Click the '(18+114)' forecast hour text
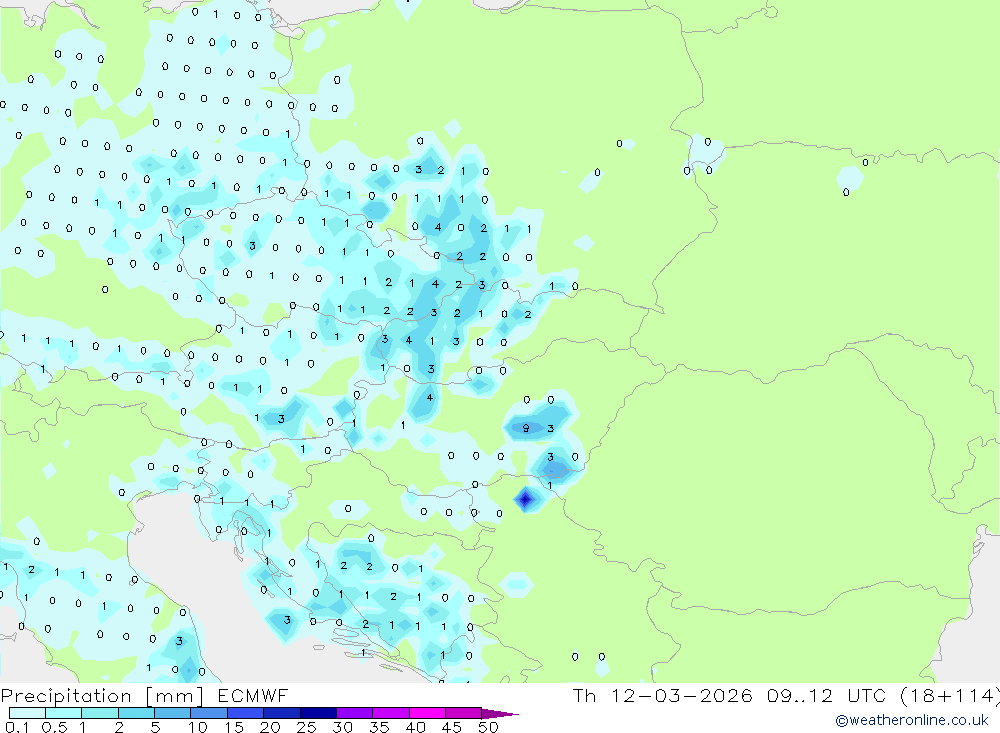 [x=950, y=695]
